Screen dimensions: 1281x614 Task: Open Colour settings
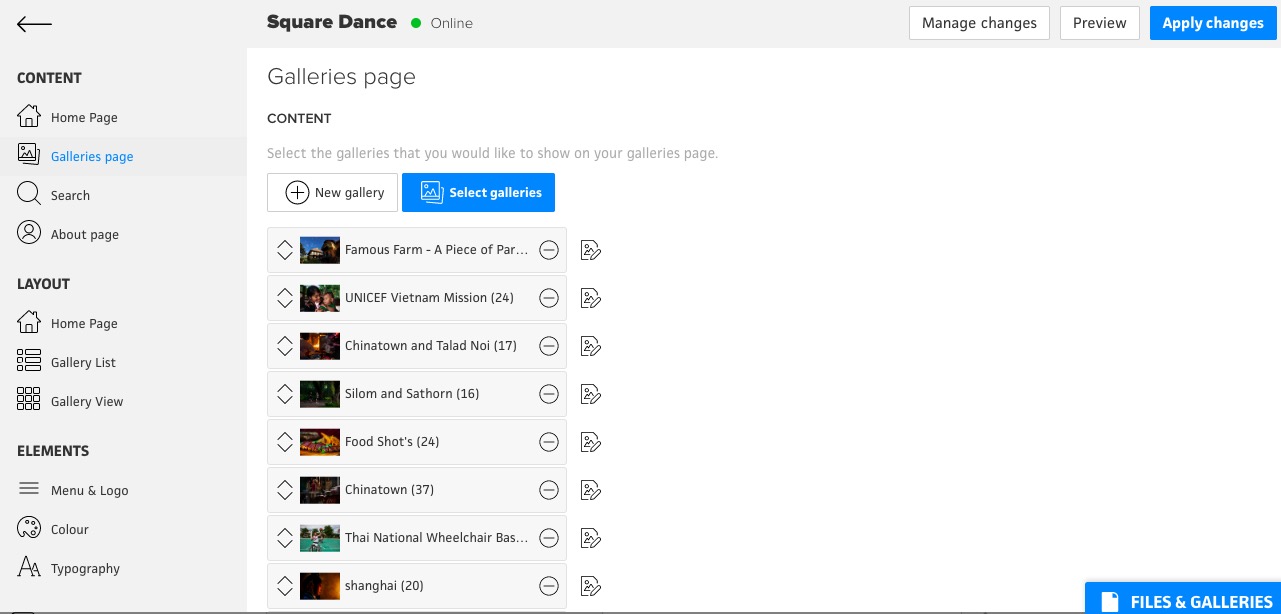pos(53,529)
